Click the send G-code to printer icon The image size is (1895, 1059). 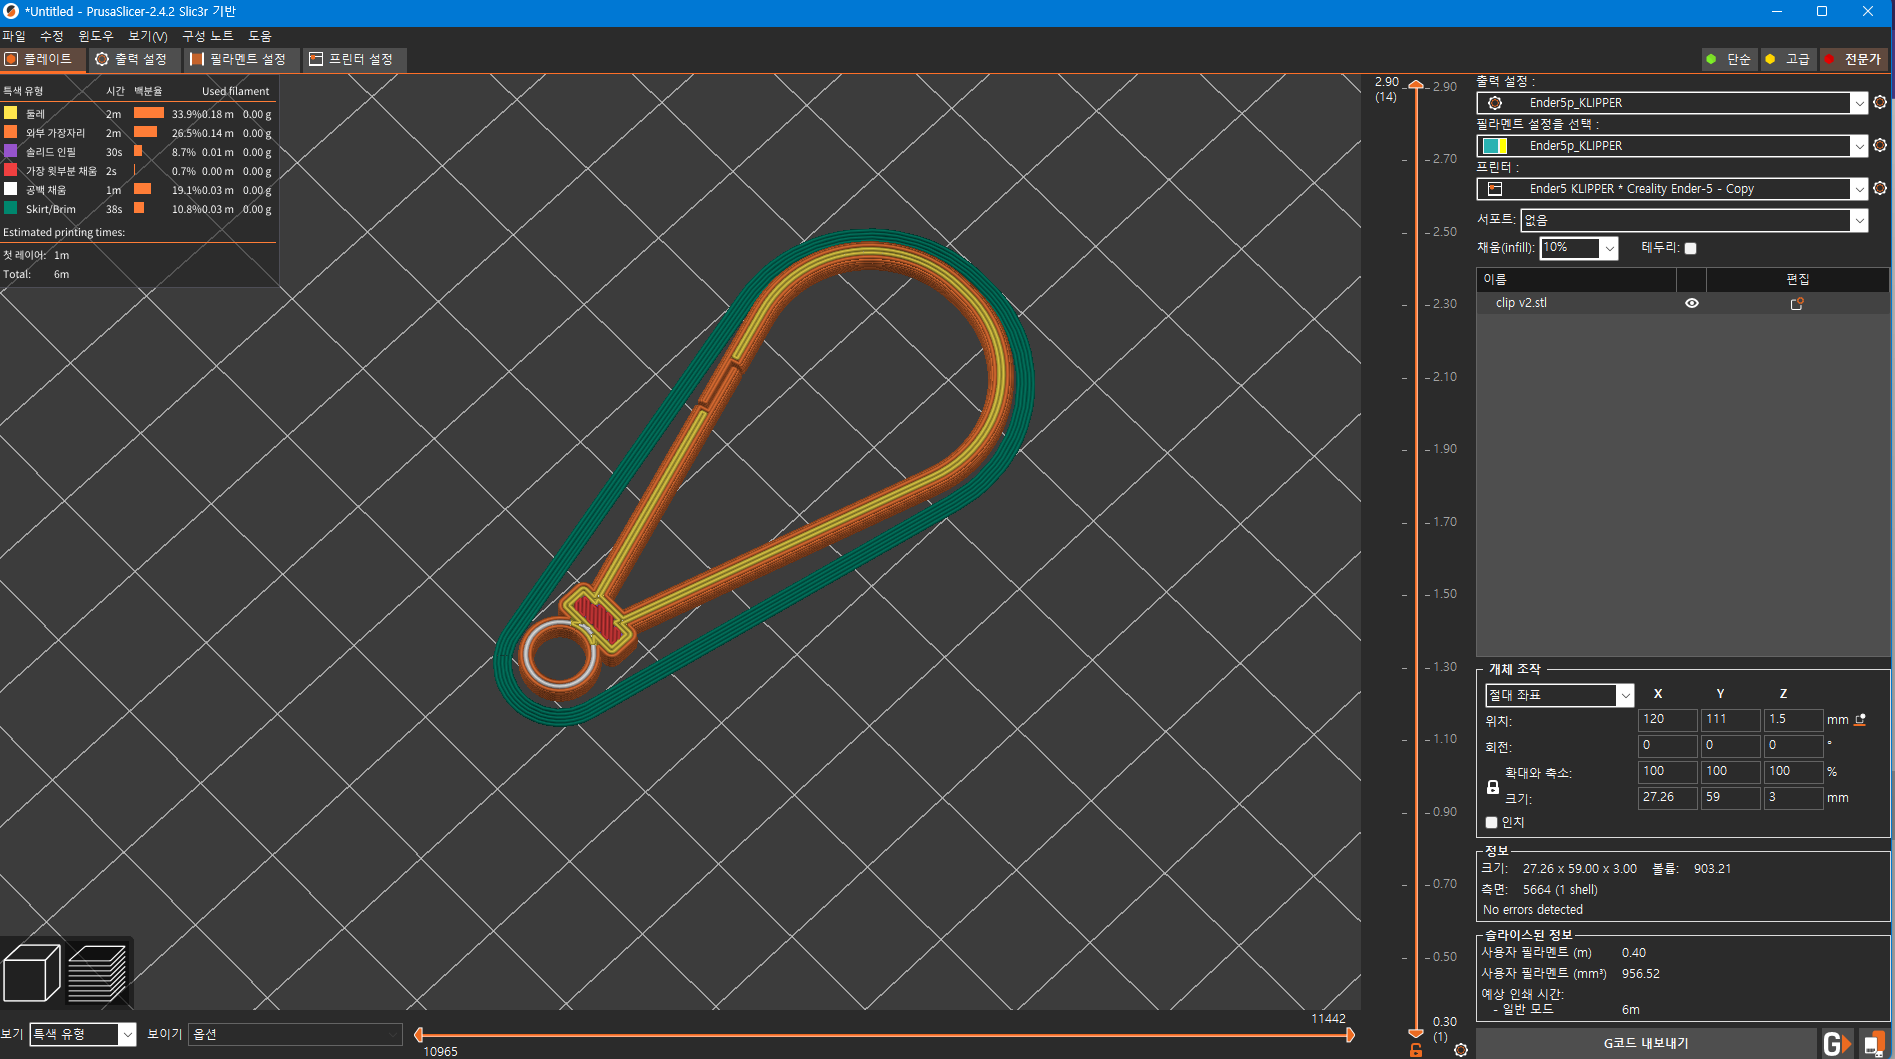tap(1836, 1043)
